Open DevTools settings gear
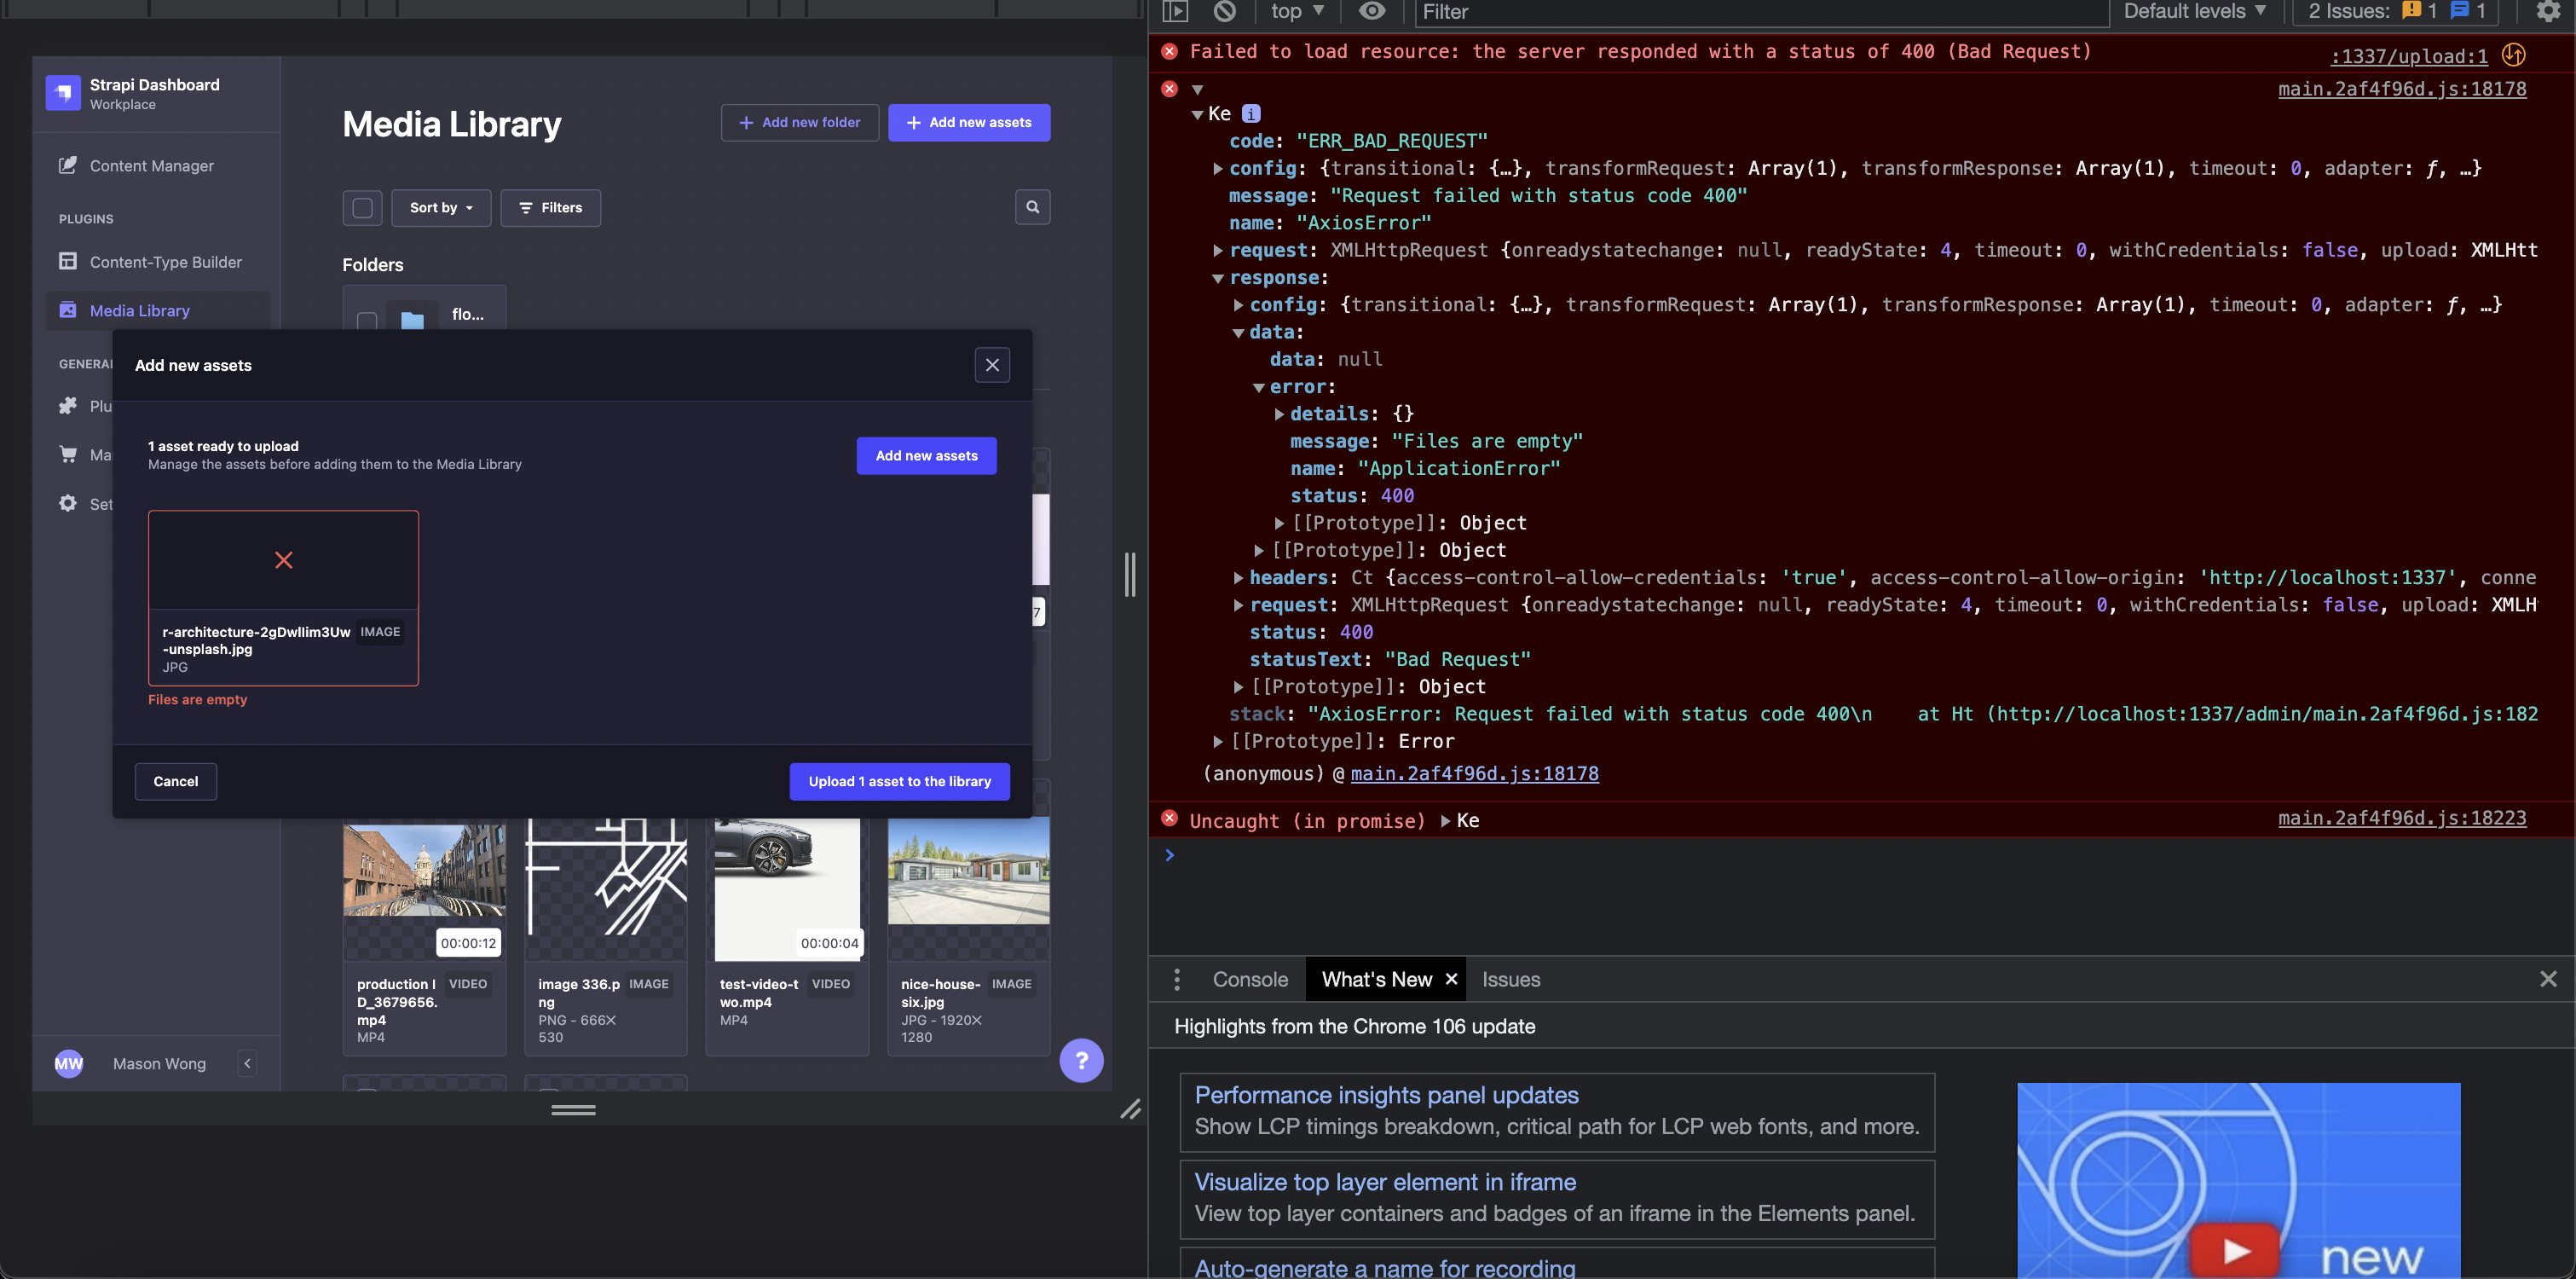 tap(2548, 12)
